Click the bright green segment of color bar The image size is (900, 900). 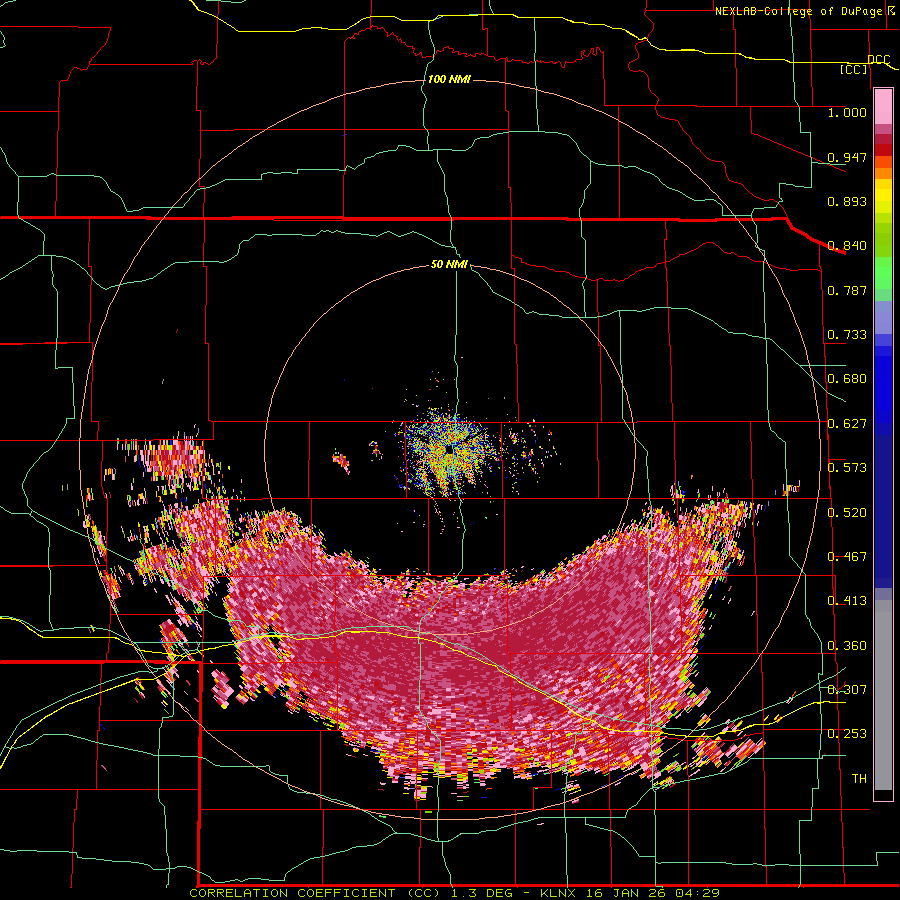point(883,274)
